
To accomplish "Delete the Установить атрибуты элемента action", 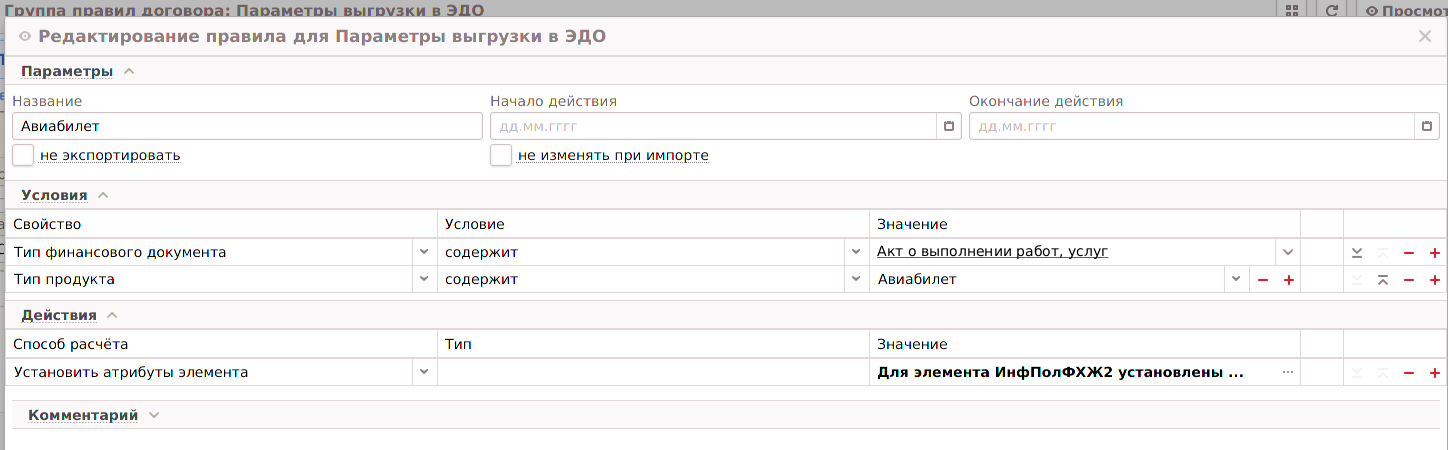I will click(x=1409, y=373).
